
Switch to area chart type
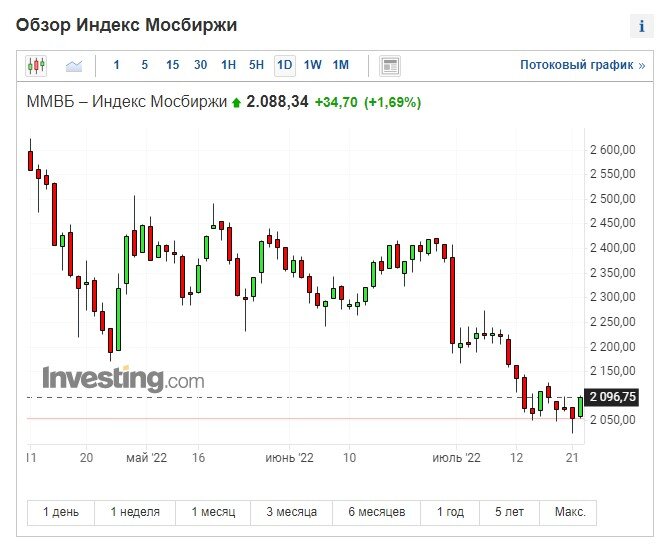click(74, 66)
